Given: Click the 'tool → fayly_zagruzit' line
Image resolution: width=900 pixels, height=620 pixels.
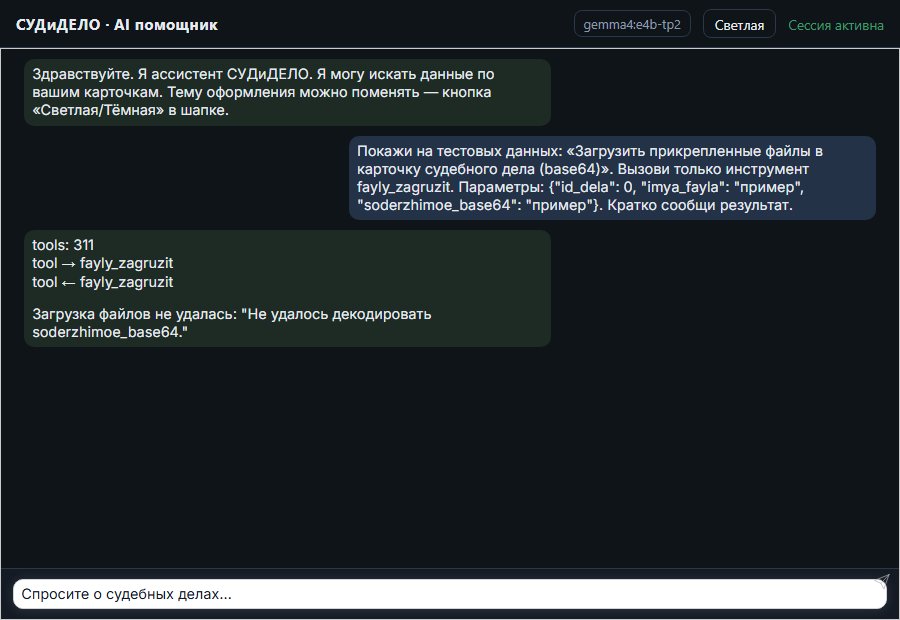Looking at the screenshot, I should pyautogui.click(x=102, y=263).
